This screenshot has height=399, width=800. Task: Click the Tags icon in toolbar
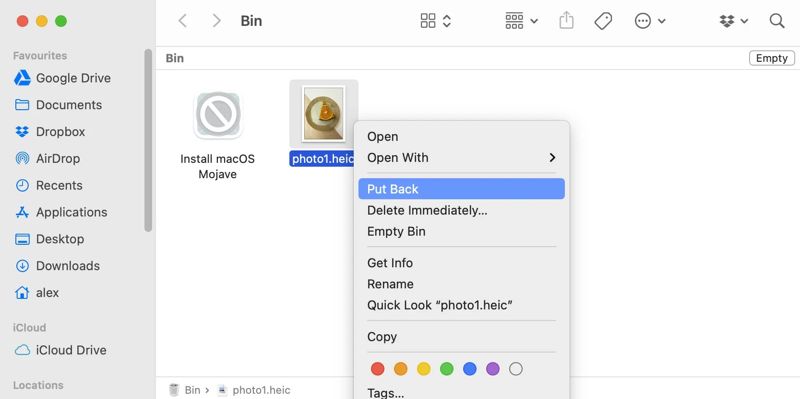pyautogui.click(x=603, y=21)
